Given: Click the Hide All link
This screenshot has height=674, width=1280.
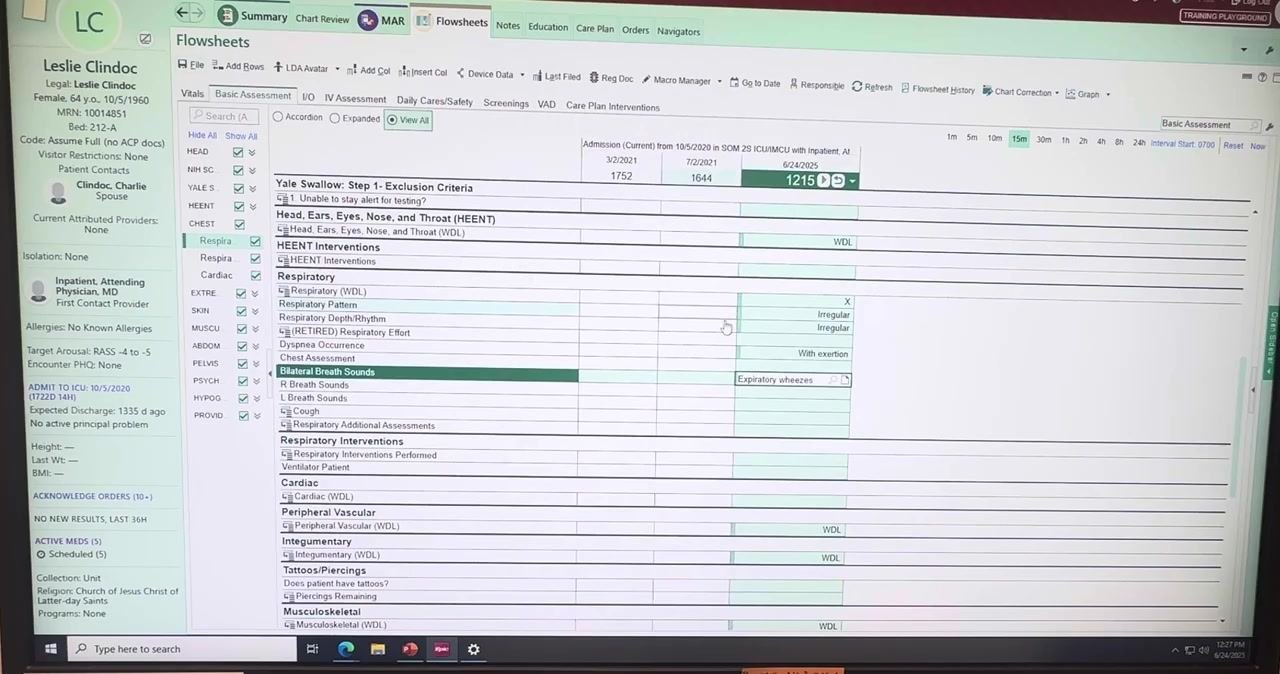Looking at the screenshot, I should [202, 135].
